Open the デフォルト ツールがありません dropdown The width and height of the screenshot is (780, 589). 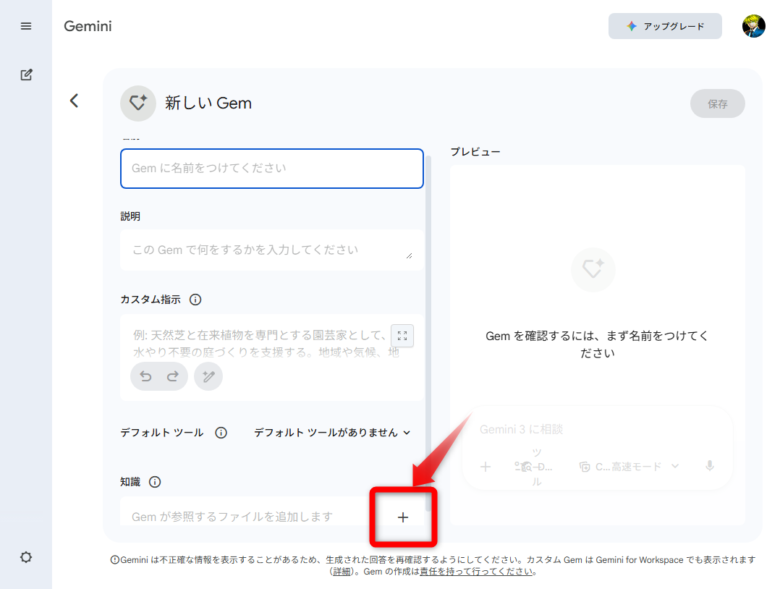[332, 433]
